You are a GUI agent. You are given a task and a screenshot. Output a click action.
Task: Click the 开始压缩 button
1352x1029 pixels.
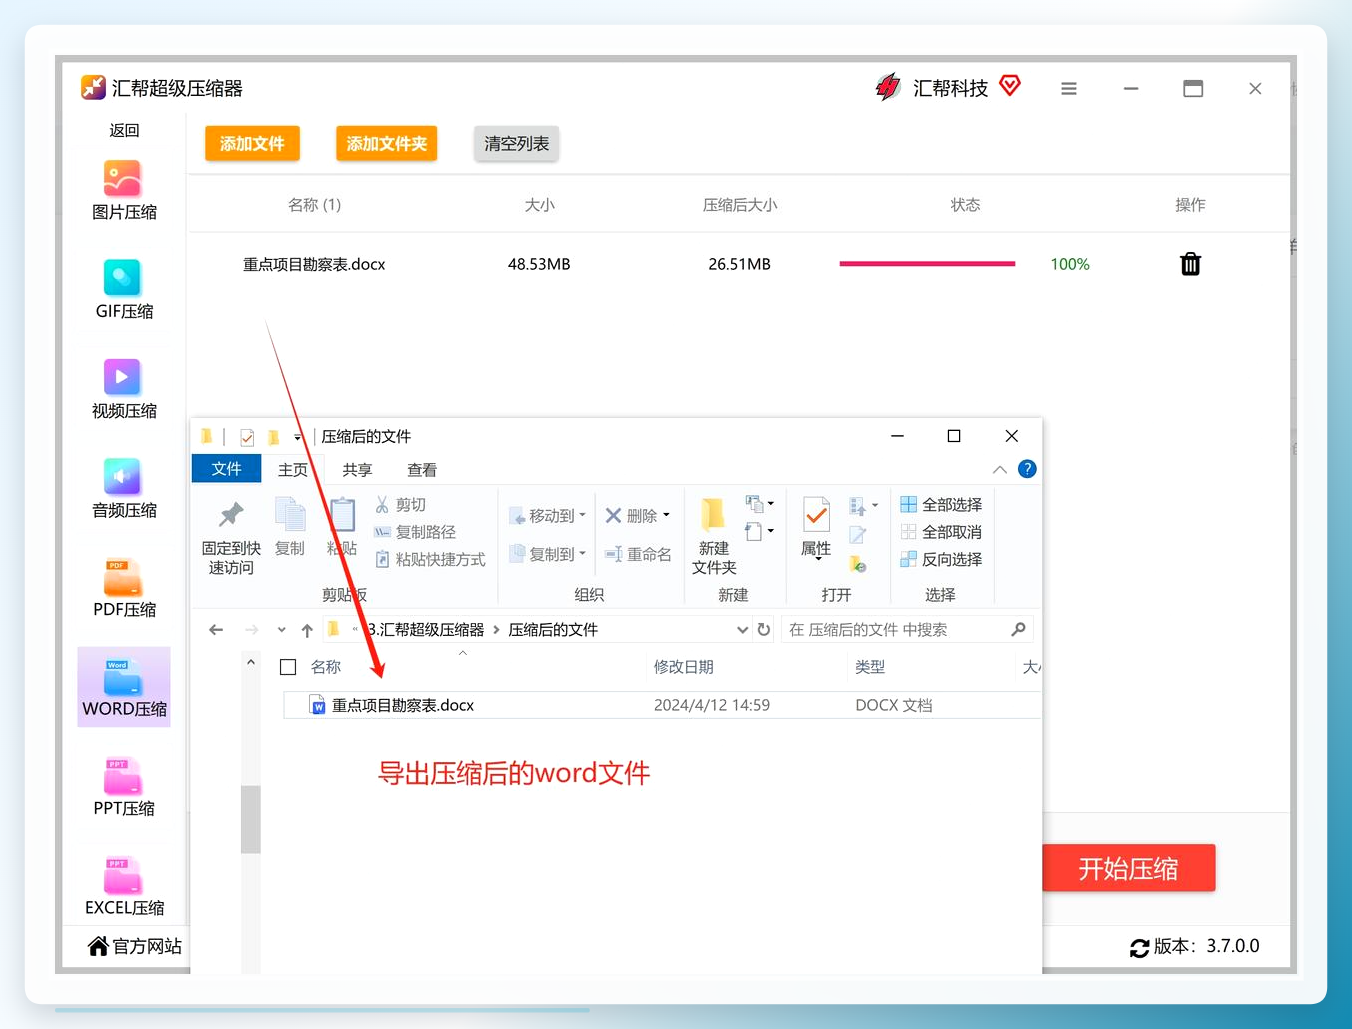point(1128,868)
